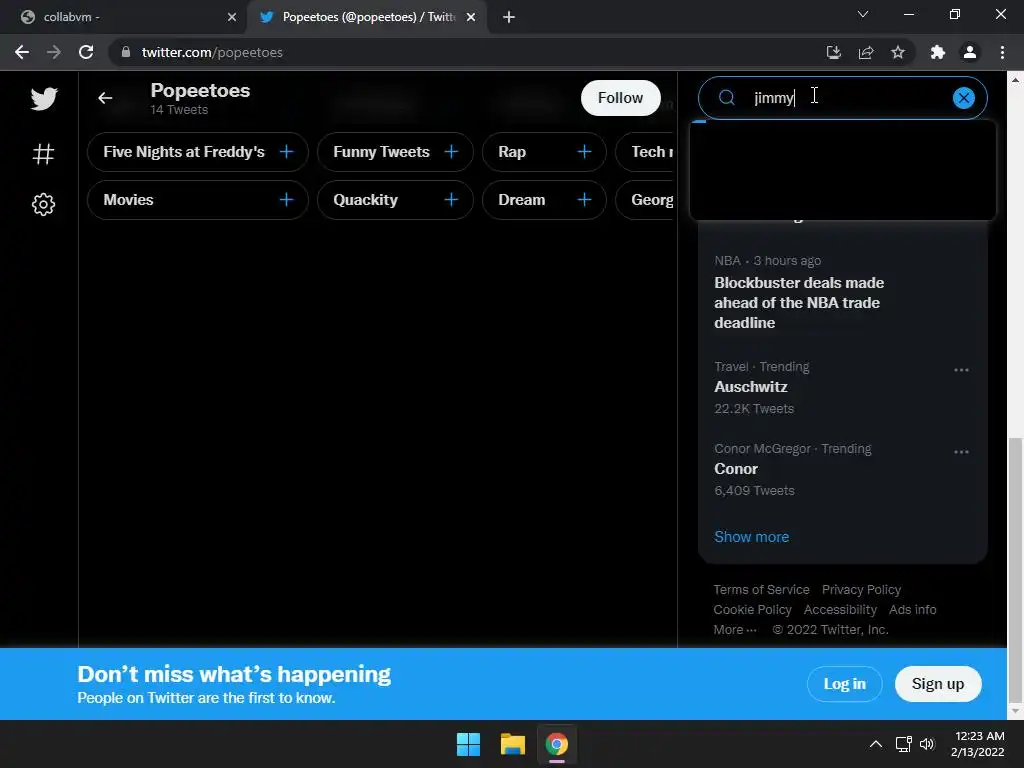Reload the current page
This screenshot has width=1024, height=768.
pos(86,52)
